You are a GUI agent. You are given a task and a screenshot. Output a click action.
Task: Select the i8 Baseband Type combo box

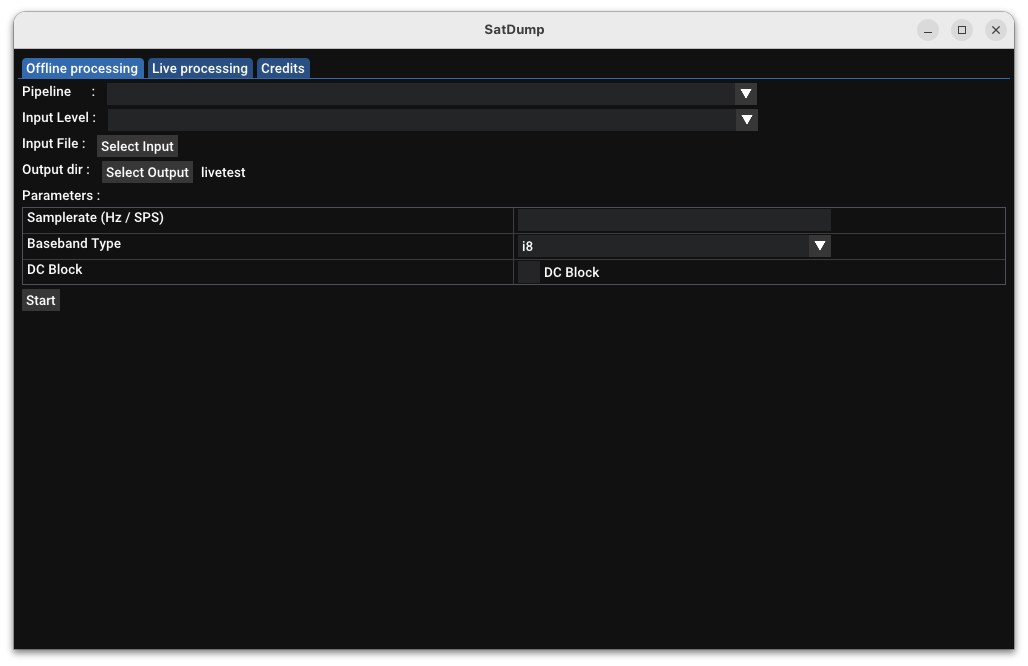[662, 246]
